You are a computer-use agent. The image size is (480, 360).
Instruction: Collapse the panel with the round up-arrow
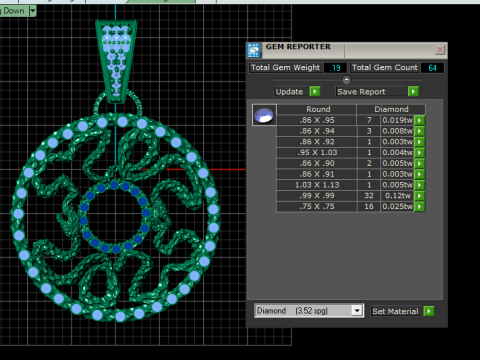pos(347,80)
